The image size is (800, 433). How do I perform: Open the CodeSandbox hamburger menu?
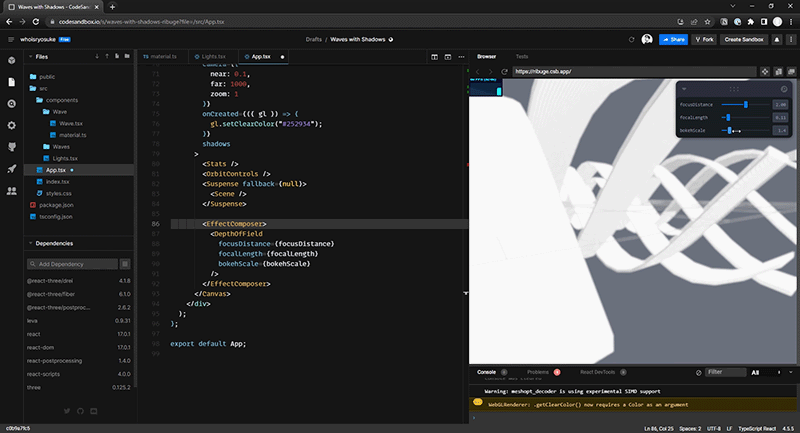11,39
